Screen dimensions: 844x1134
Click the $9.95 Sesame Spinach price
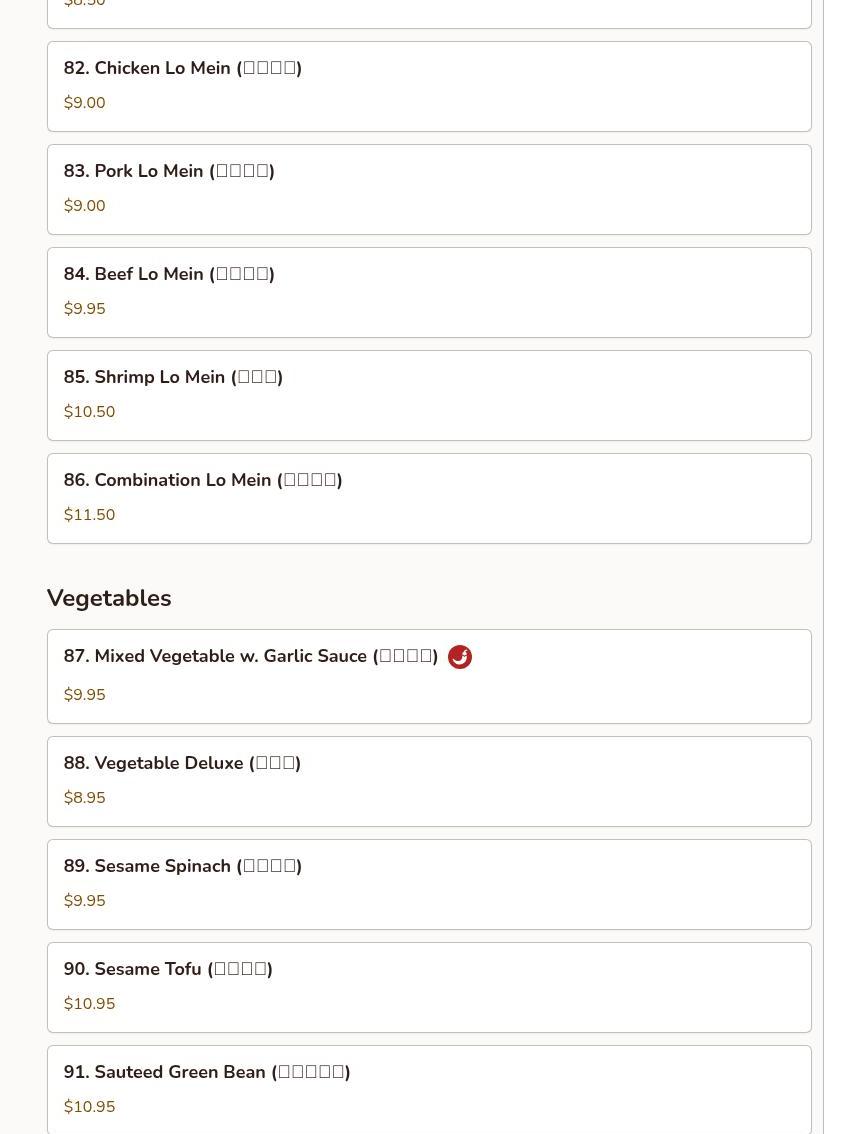[85, 900]
